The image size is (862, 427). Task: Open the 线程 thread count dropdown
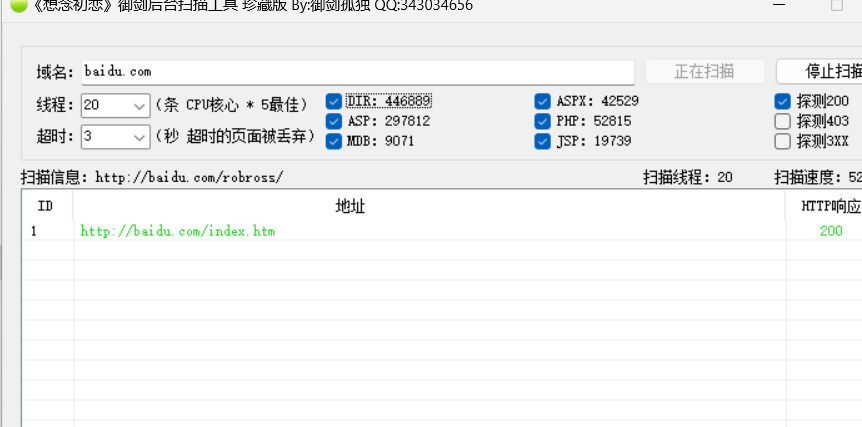pyautogui.click(x=115, y=105)
